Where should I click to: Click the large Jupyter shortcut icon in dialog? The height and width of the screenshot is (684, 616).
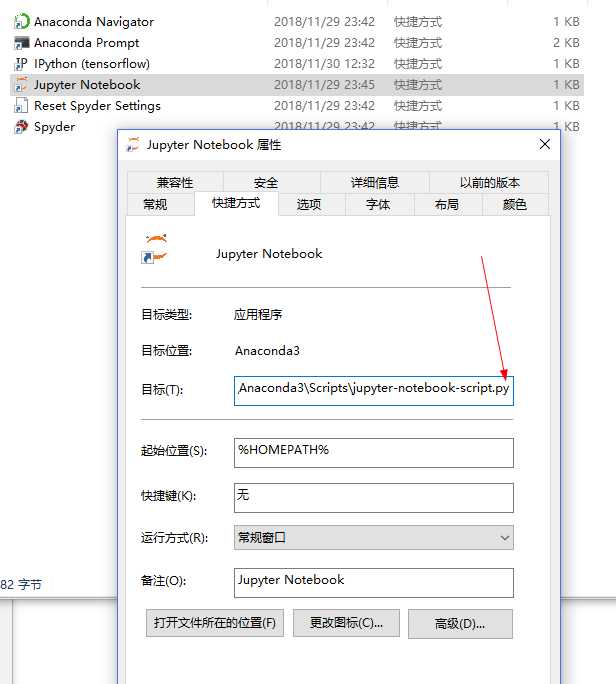(x=155, y=249)
